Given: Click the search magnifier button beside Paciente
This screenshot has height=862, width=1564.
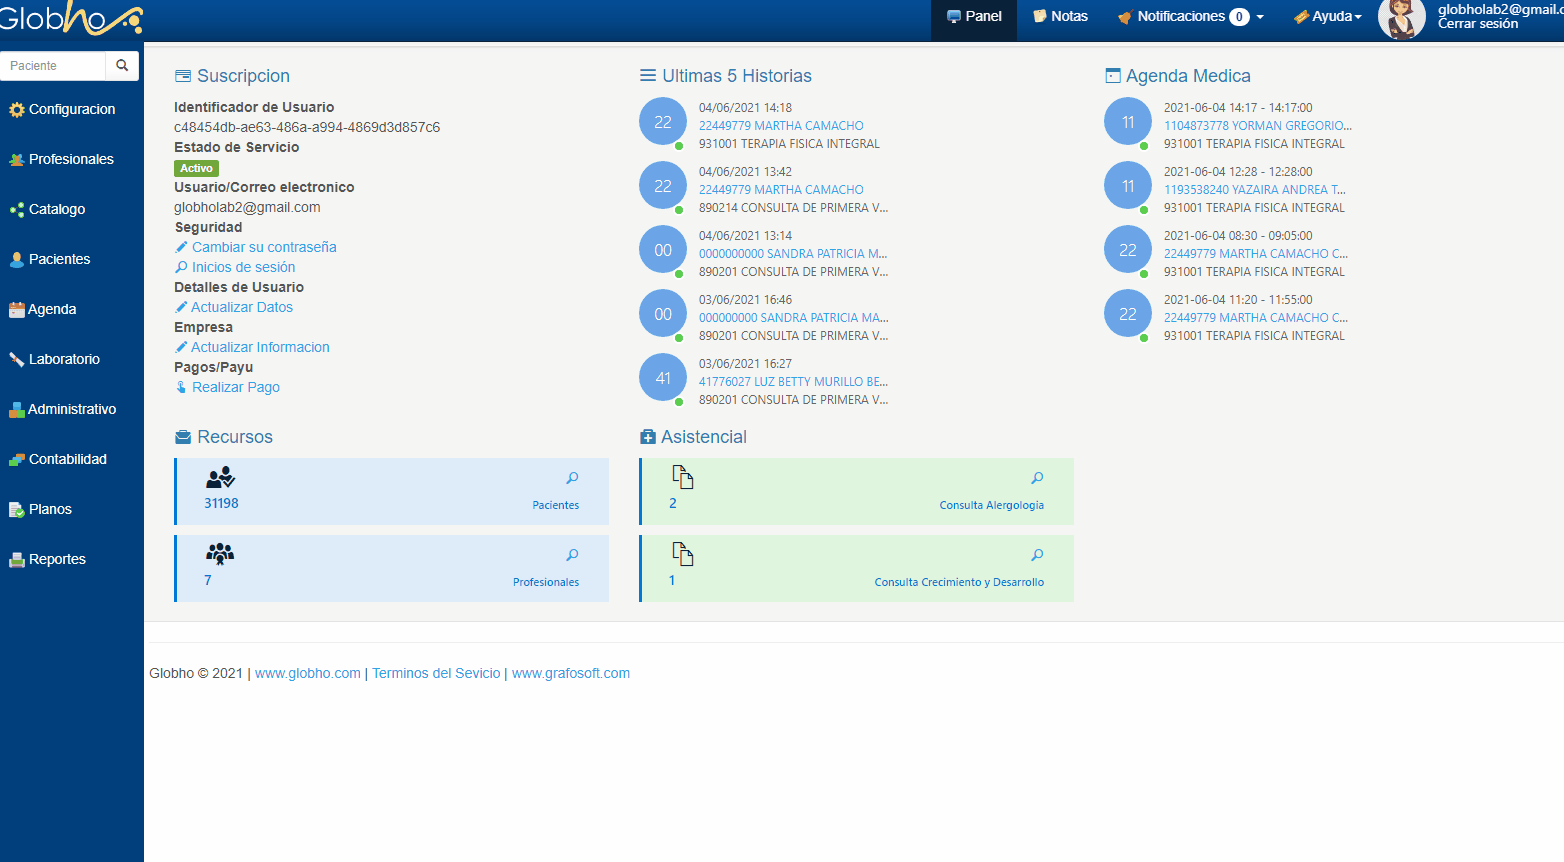Looking at the screenshot, I should (x=122, y=65).
